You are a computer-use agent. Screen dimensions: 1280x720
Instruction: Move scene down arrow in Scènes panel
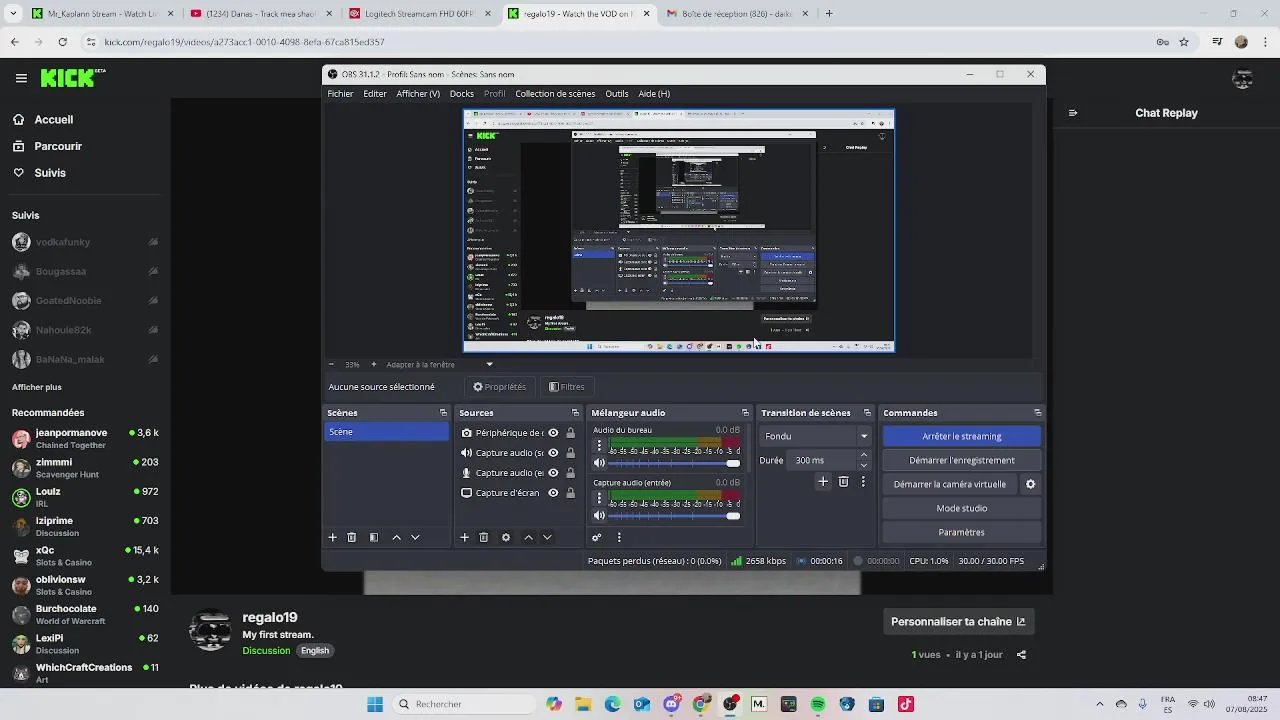[415, 537]
